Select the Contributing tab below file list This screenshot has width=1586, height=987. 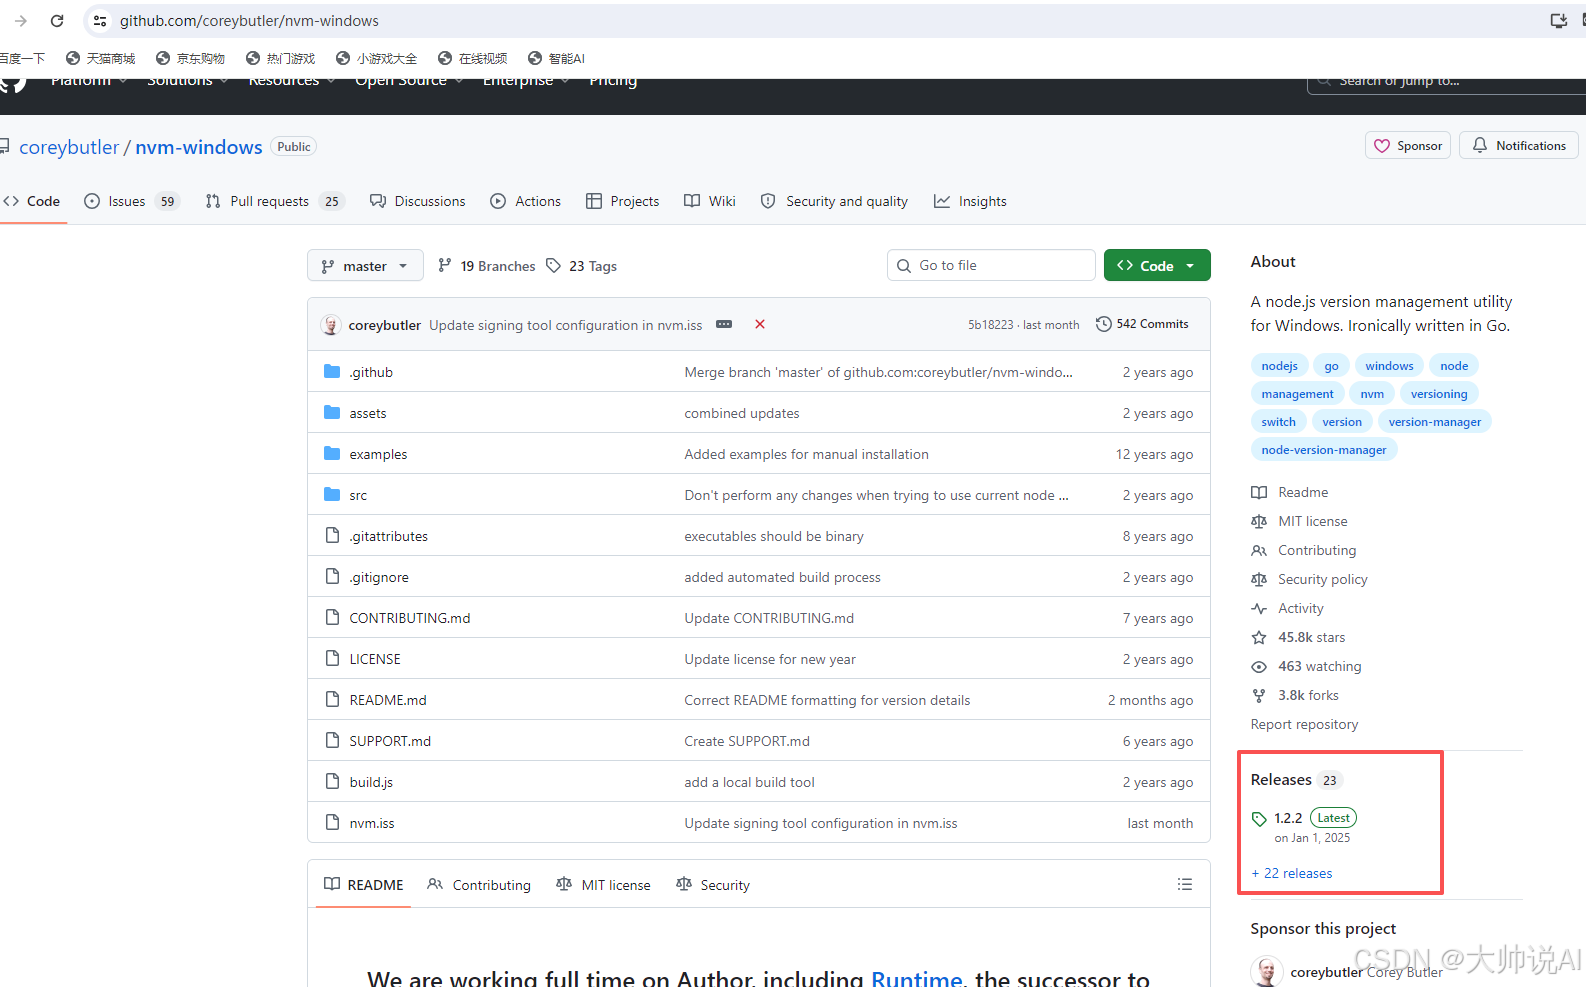[x=479, y=885]
